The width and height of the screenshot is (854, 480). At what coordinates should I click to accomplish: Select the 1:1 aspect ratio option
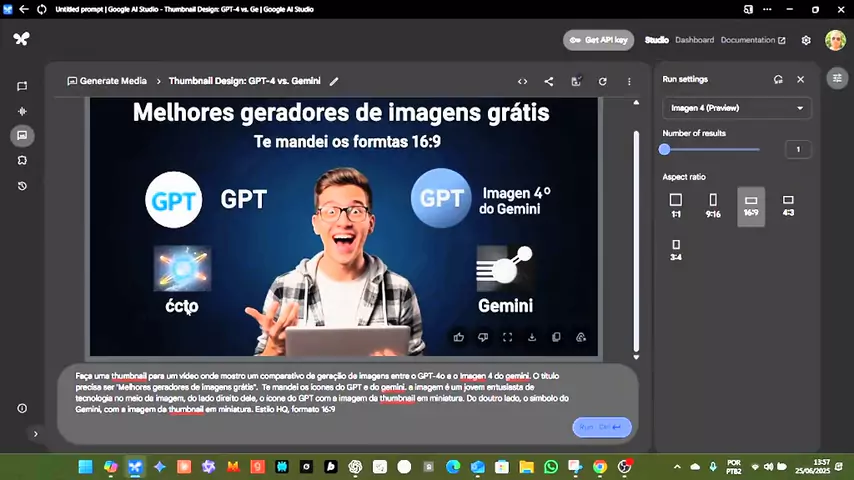click(676, 205)
